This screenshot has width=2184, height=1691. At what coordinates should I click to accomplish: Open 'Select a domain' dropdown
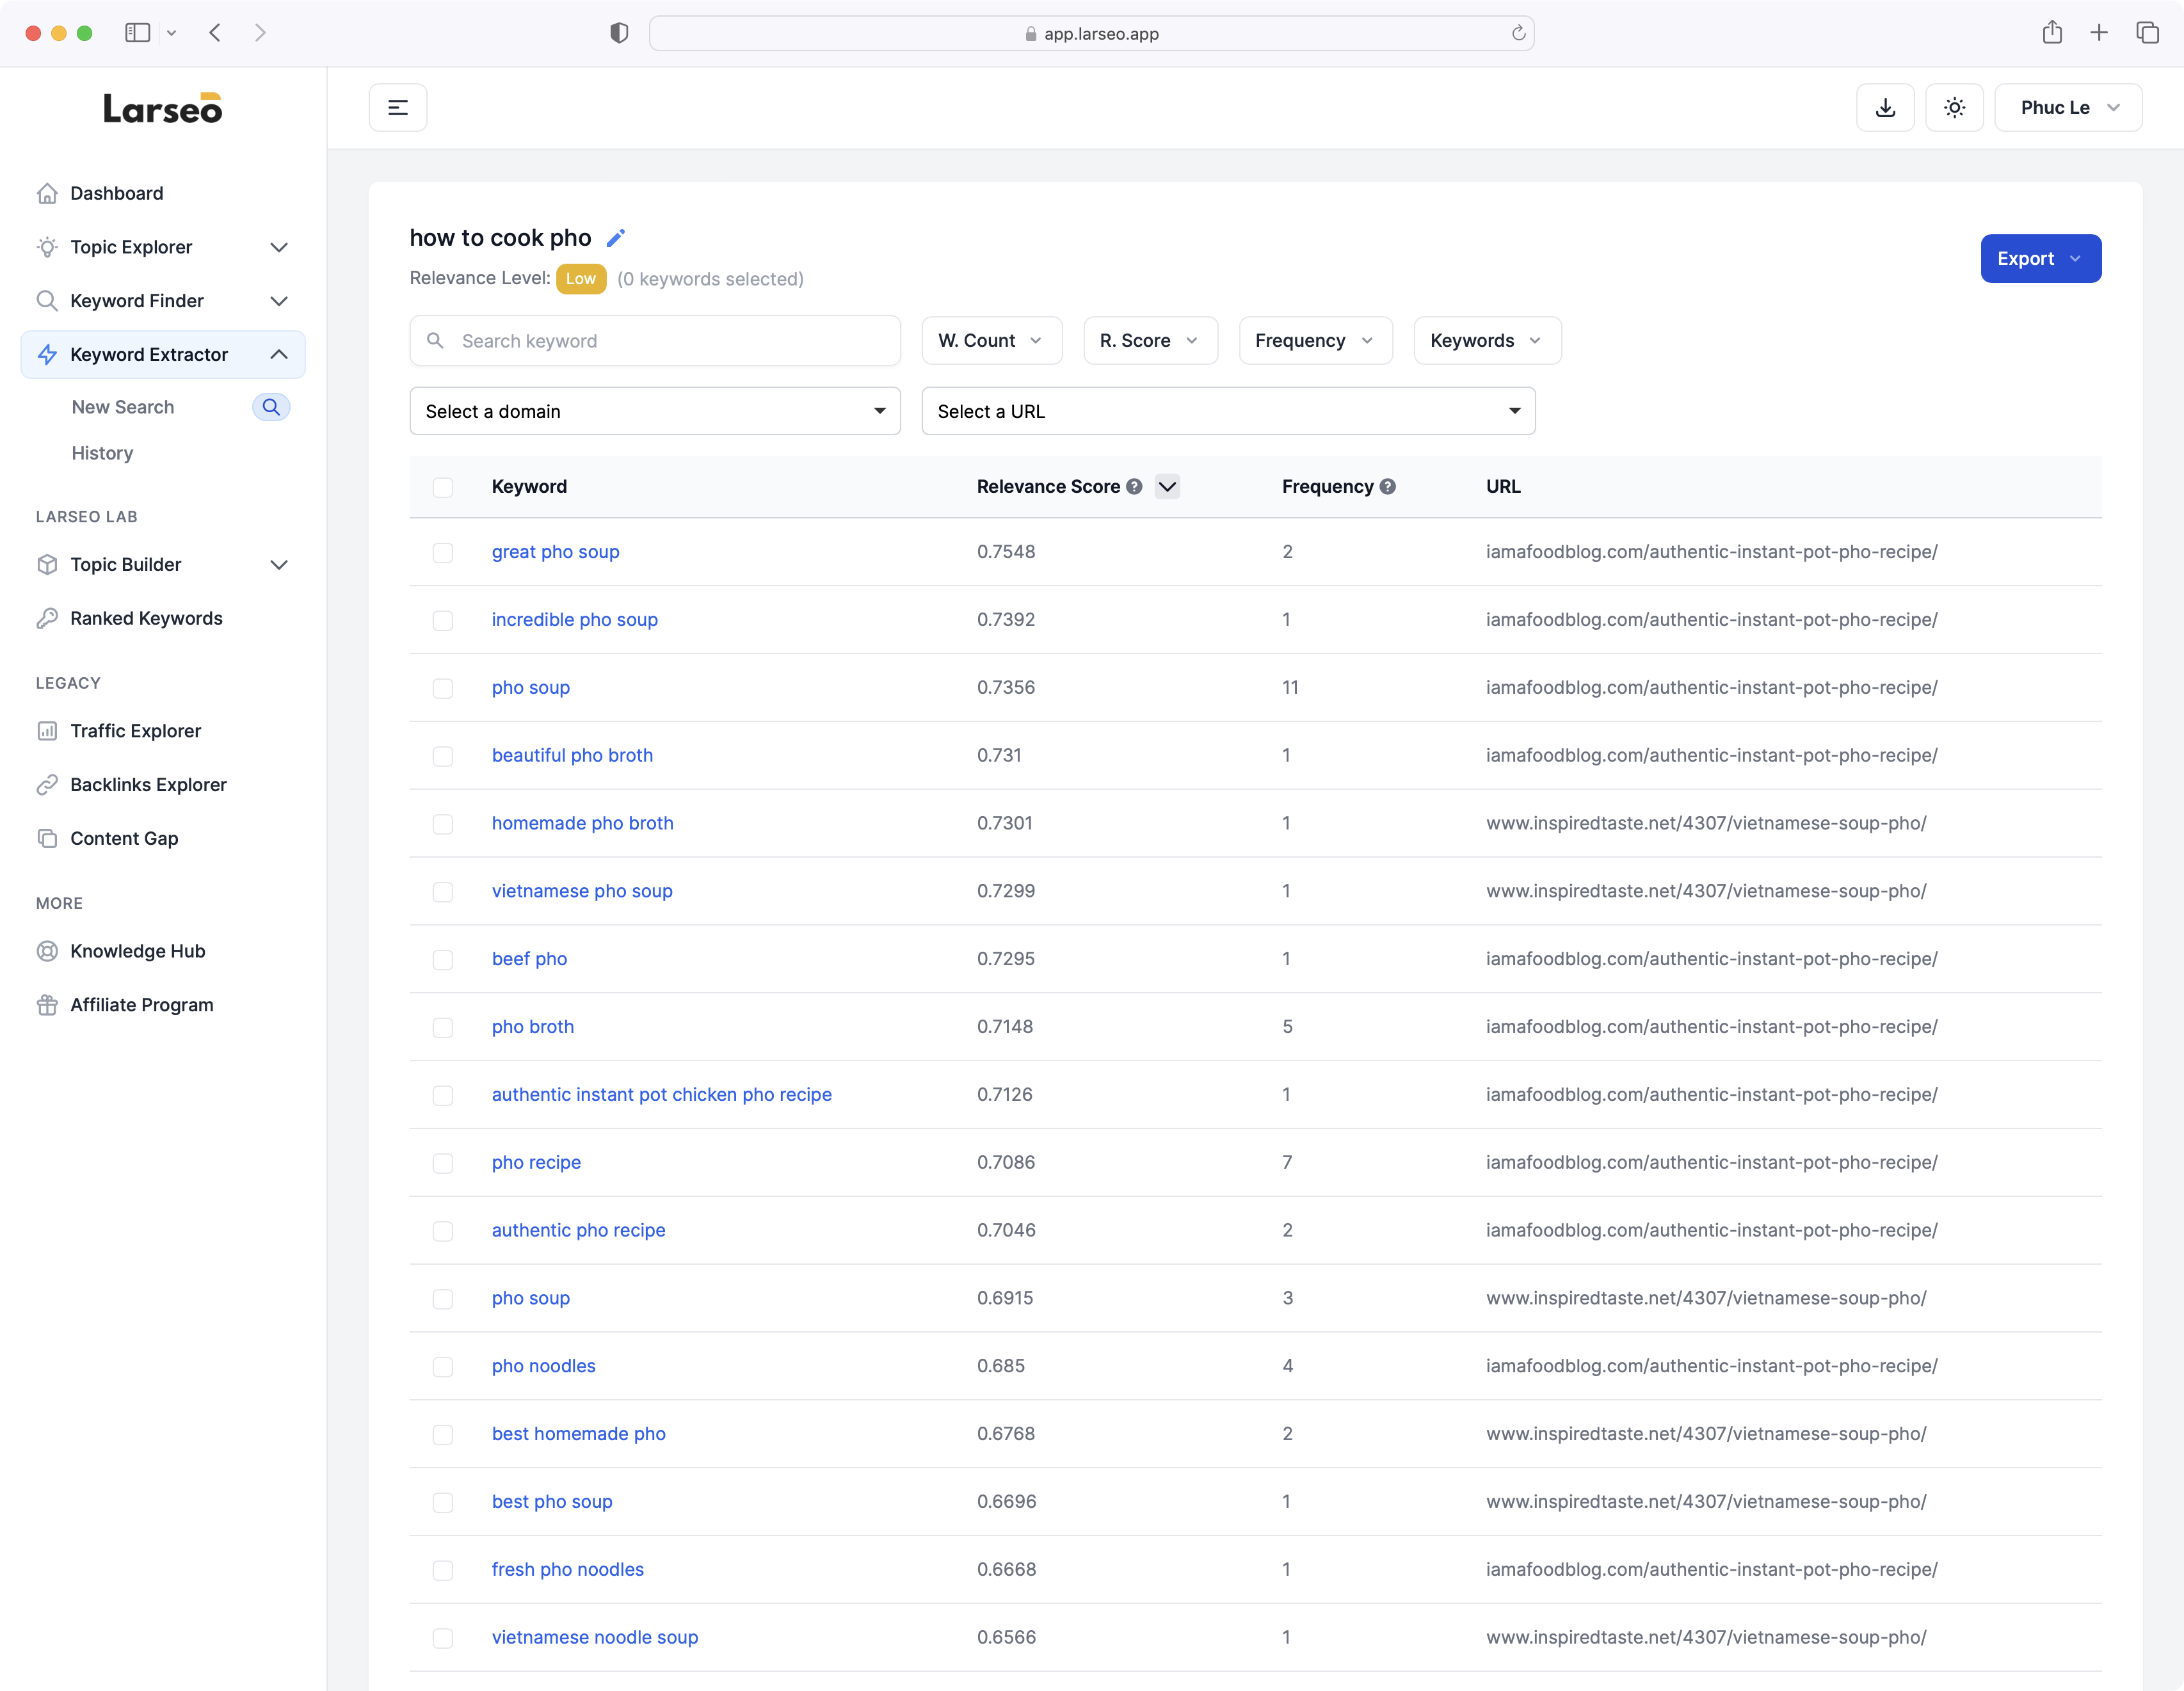pos(655,411)
